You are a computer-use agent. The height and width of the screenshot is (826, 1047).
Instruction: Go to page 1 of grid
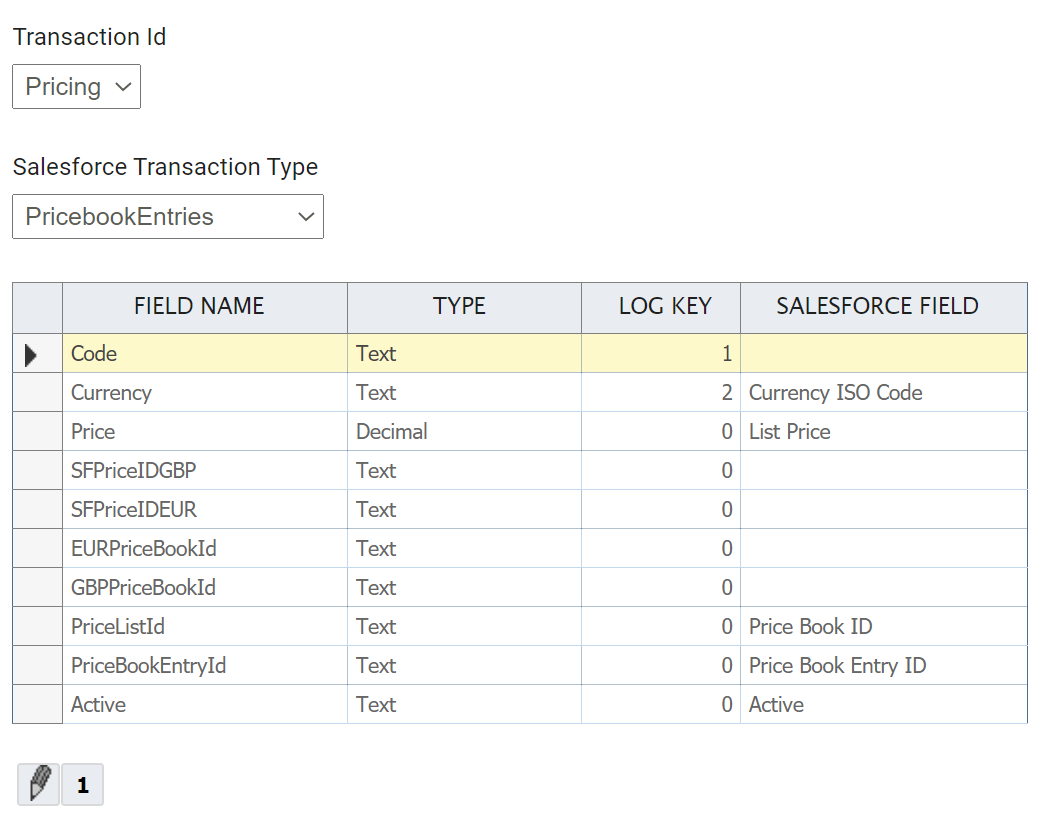[82, 786]
